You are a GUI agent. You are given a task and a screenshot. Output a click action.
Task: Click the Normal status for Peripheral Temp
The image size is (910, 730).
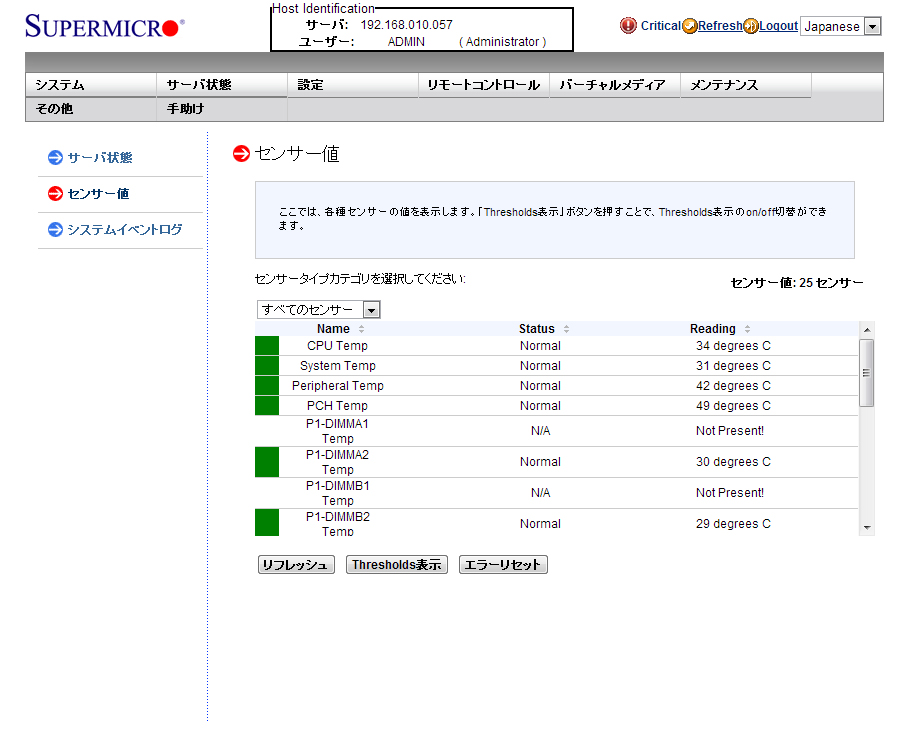tap(540, 386)
